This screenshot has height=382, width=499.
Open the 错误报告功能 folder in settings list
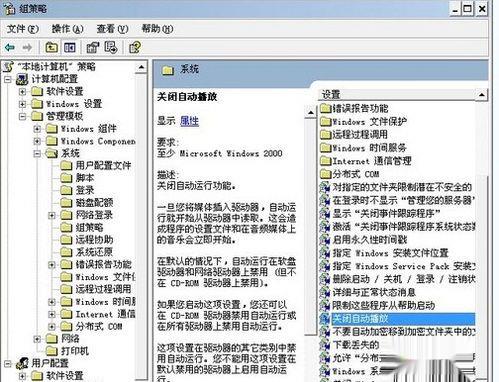354,108
